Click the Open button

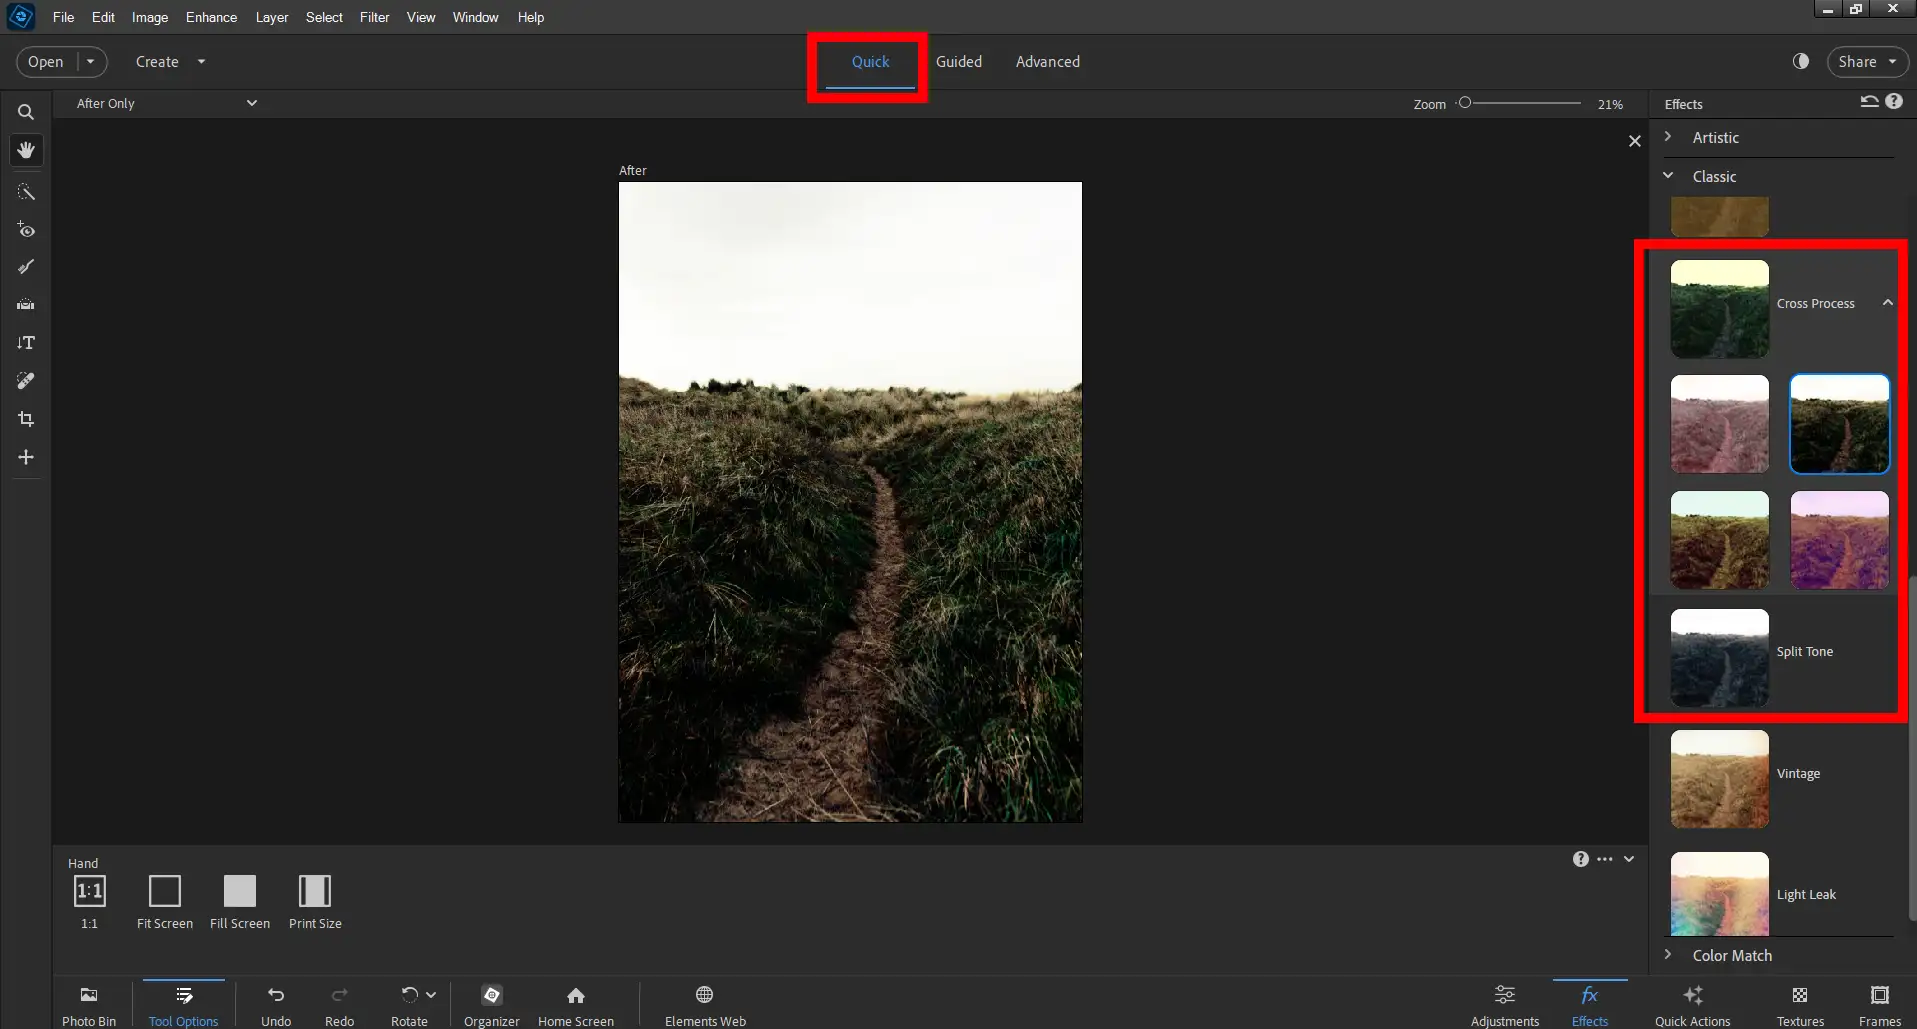[46, 62]
